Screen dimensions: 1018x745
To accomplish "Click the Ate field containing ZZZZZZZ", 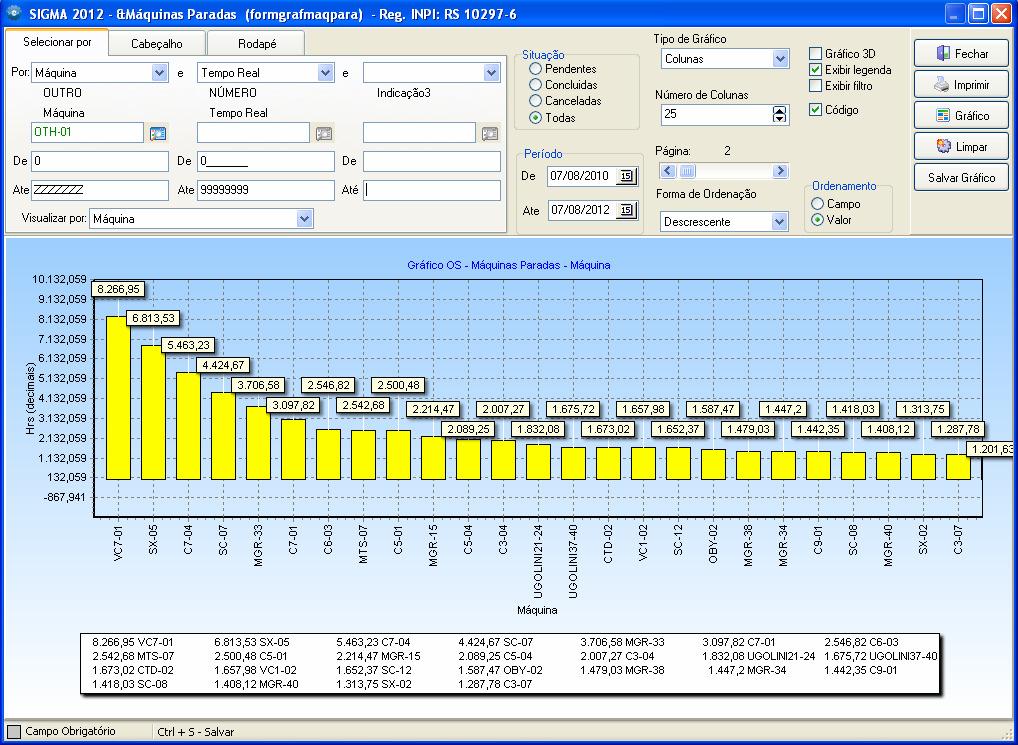I will 100,190.
